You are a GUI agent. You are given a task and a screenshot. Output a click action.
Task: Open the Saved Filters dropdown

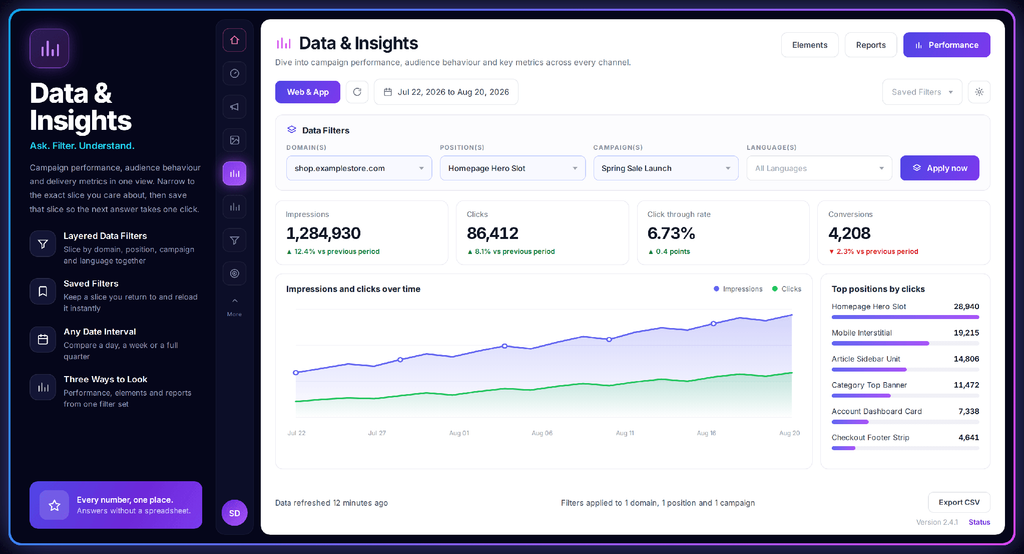coord(921,92)
